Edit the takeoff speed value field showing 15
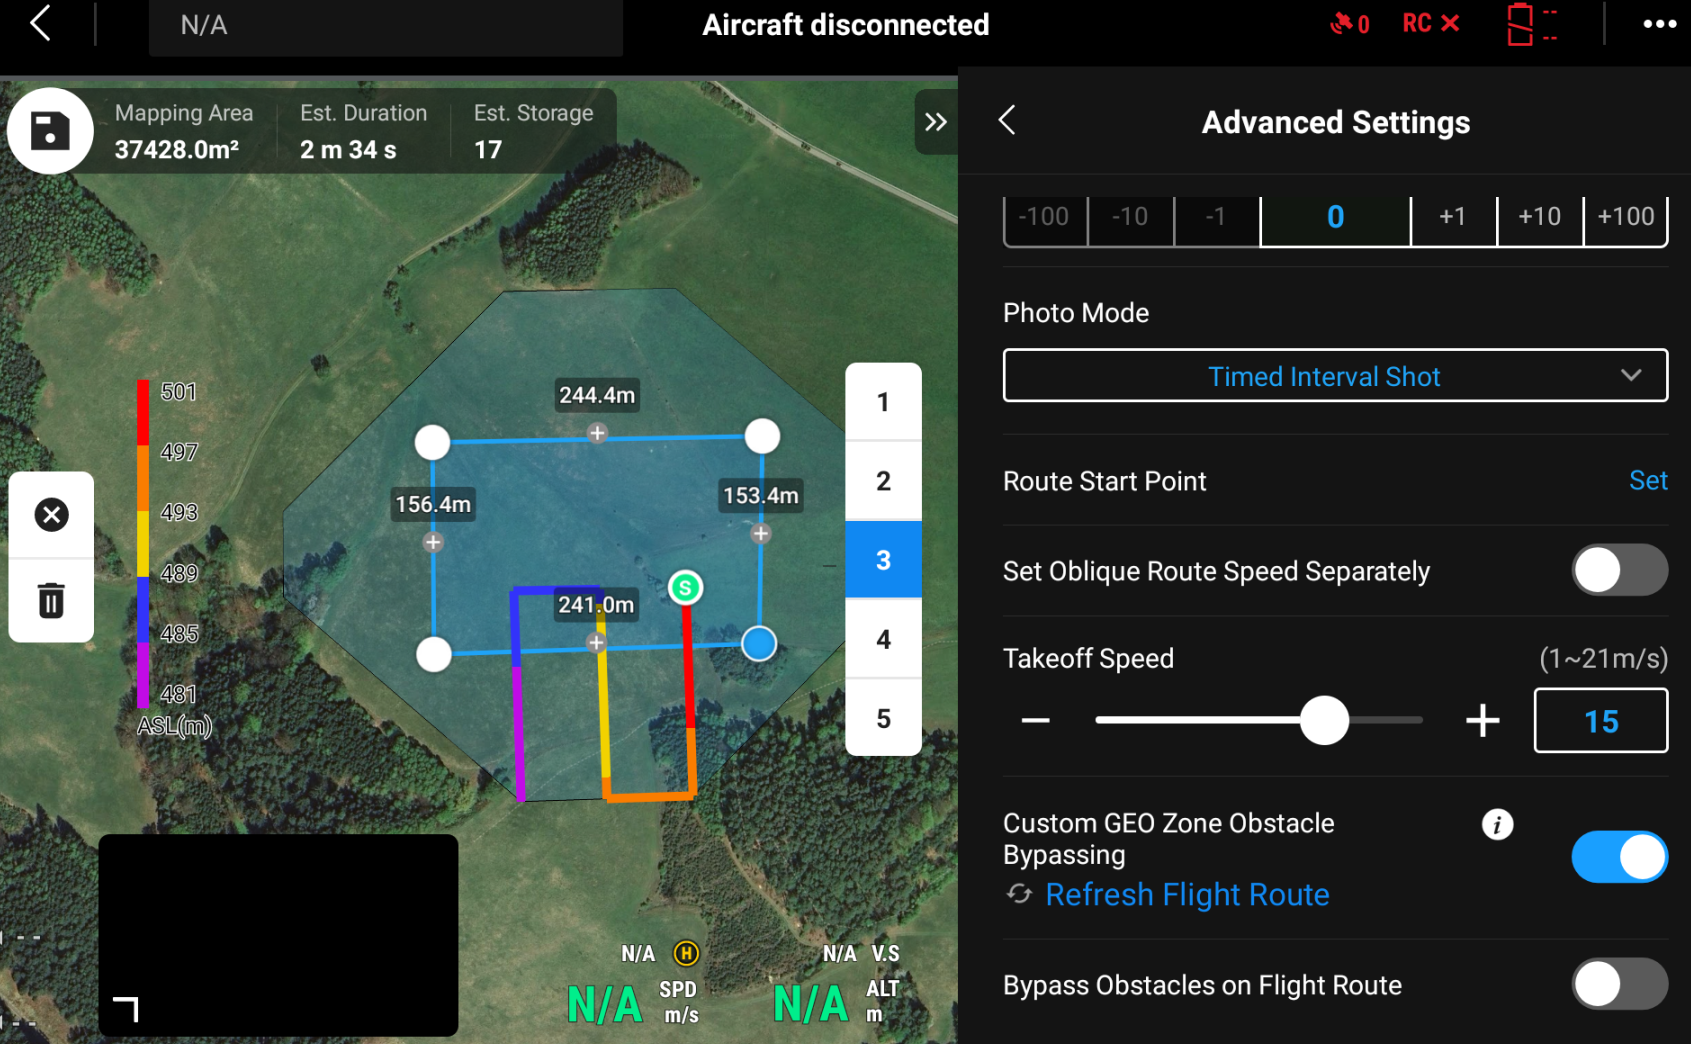1691x1044 pixels. point(1600,720)
